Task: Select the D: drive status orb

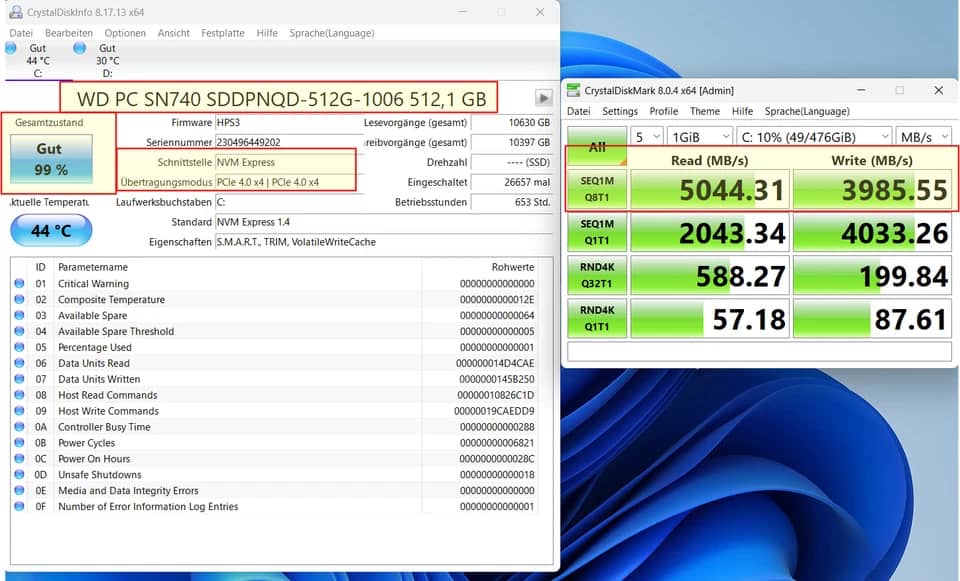Action: 80,48
